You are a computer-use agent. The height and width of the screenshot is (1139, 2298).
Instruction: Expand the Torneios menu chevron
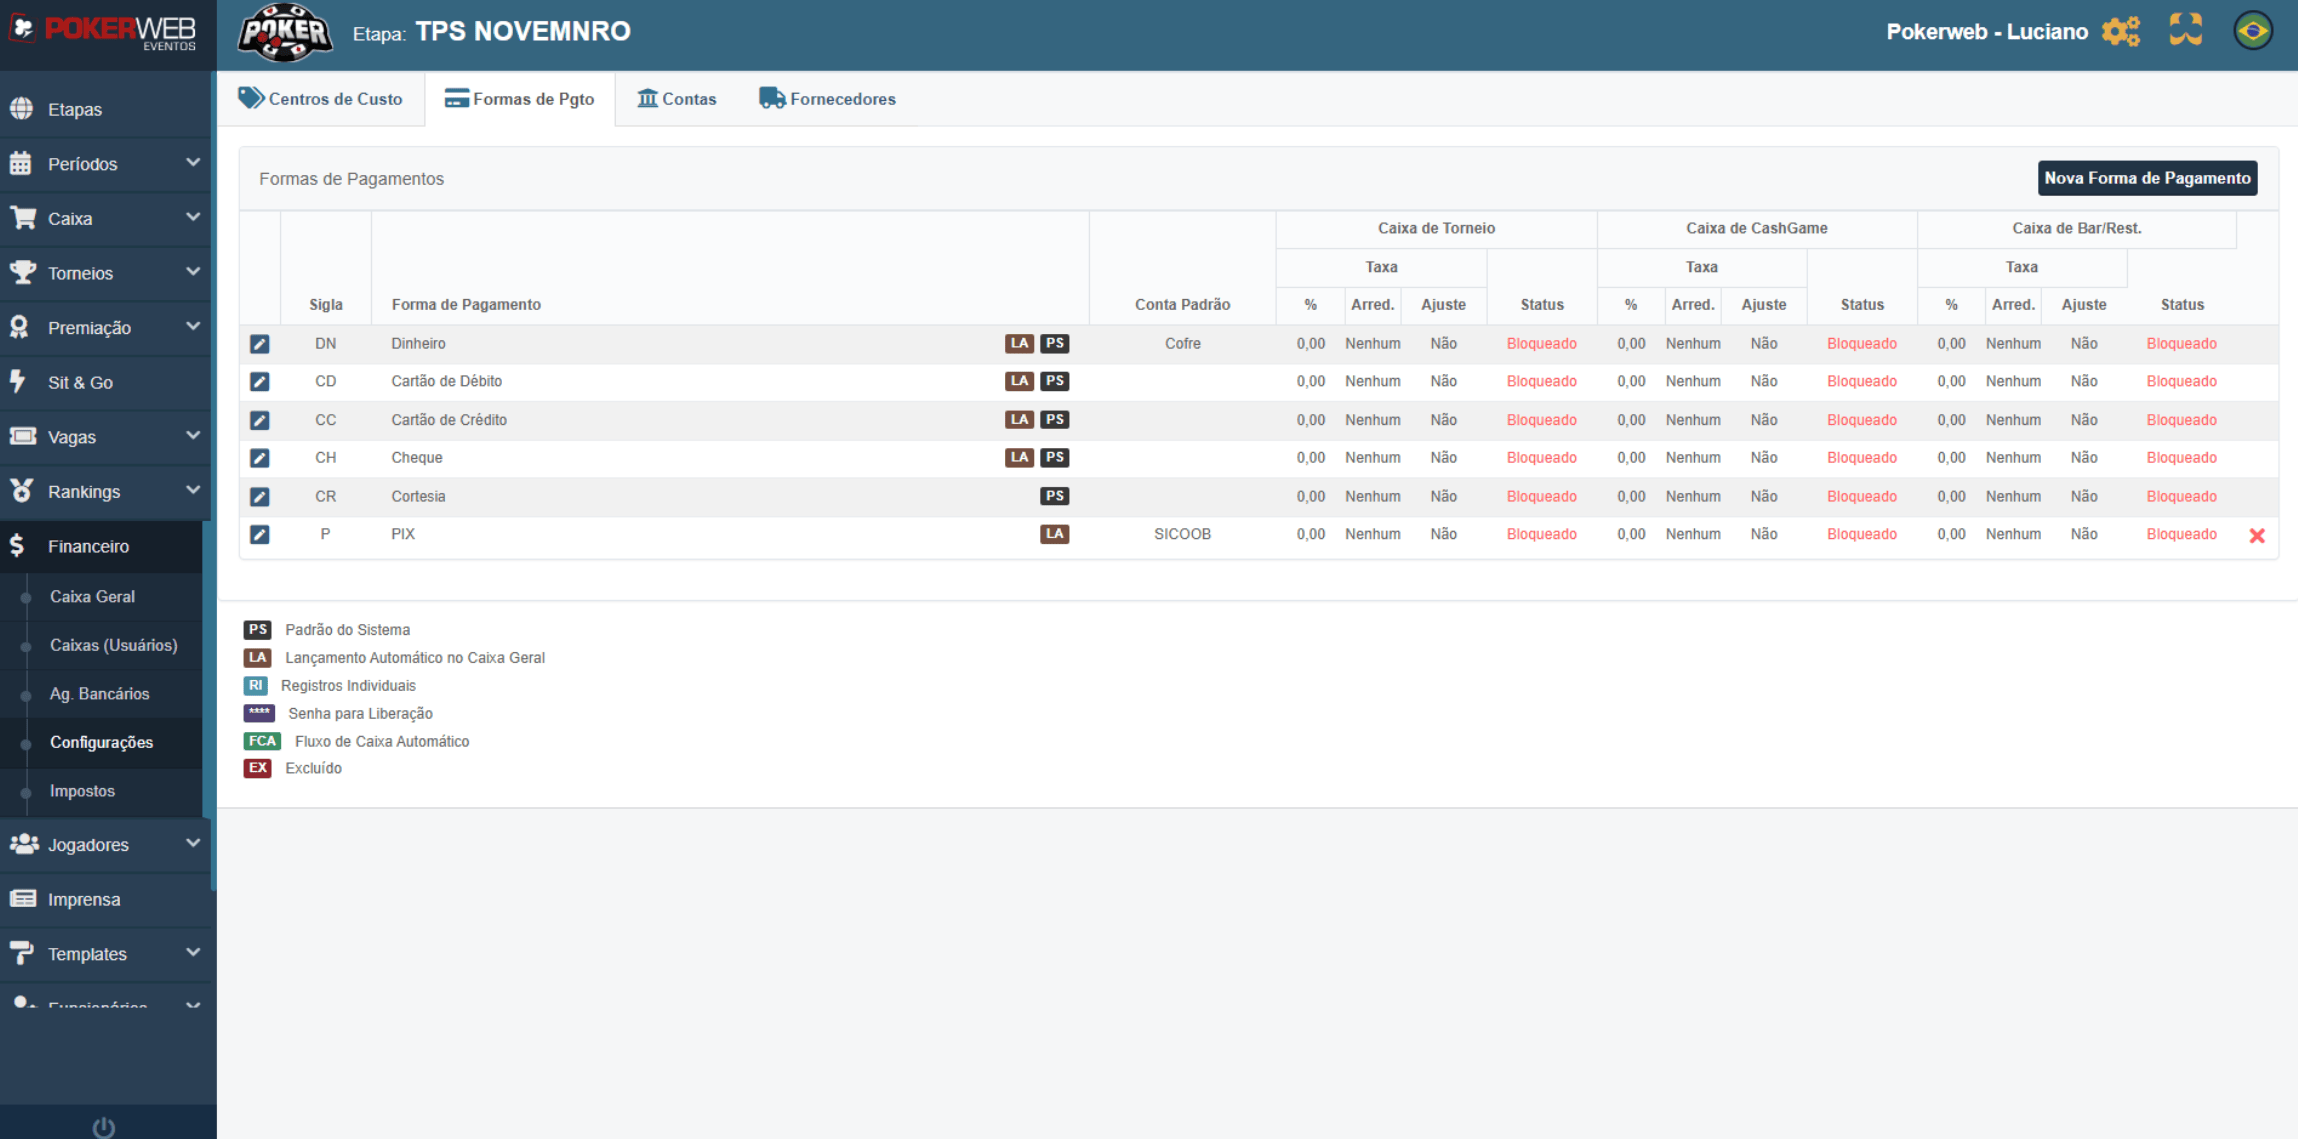[193, 272]
